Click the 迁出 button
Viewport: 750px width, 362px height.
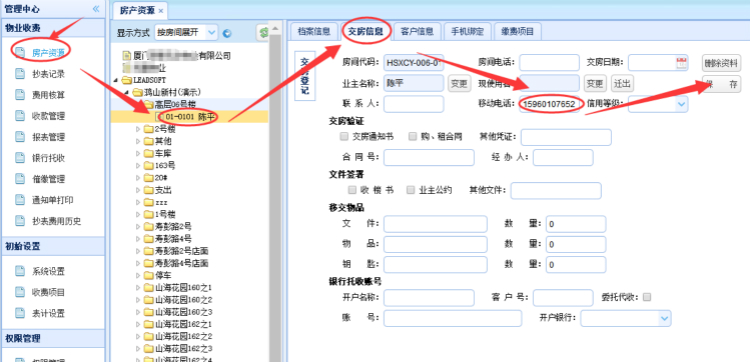[622, 83]
